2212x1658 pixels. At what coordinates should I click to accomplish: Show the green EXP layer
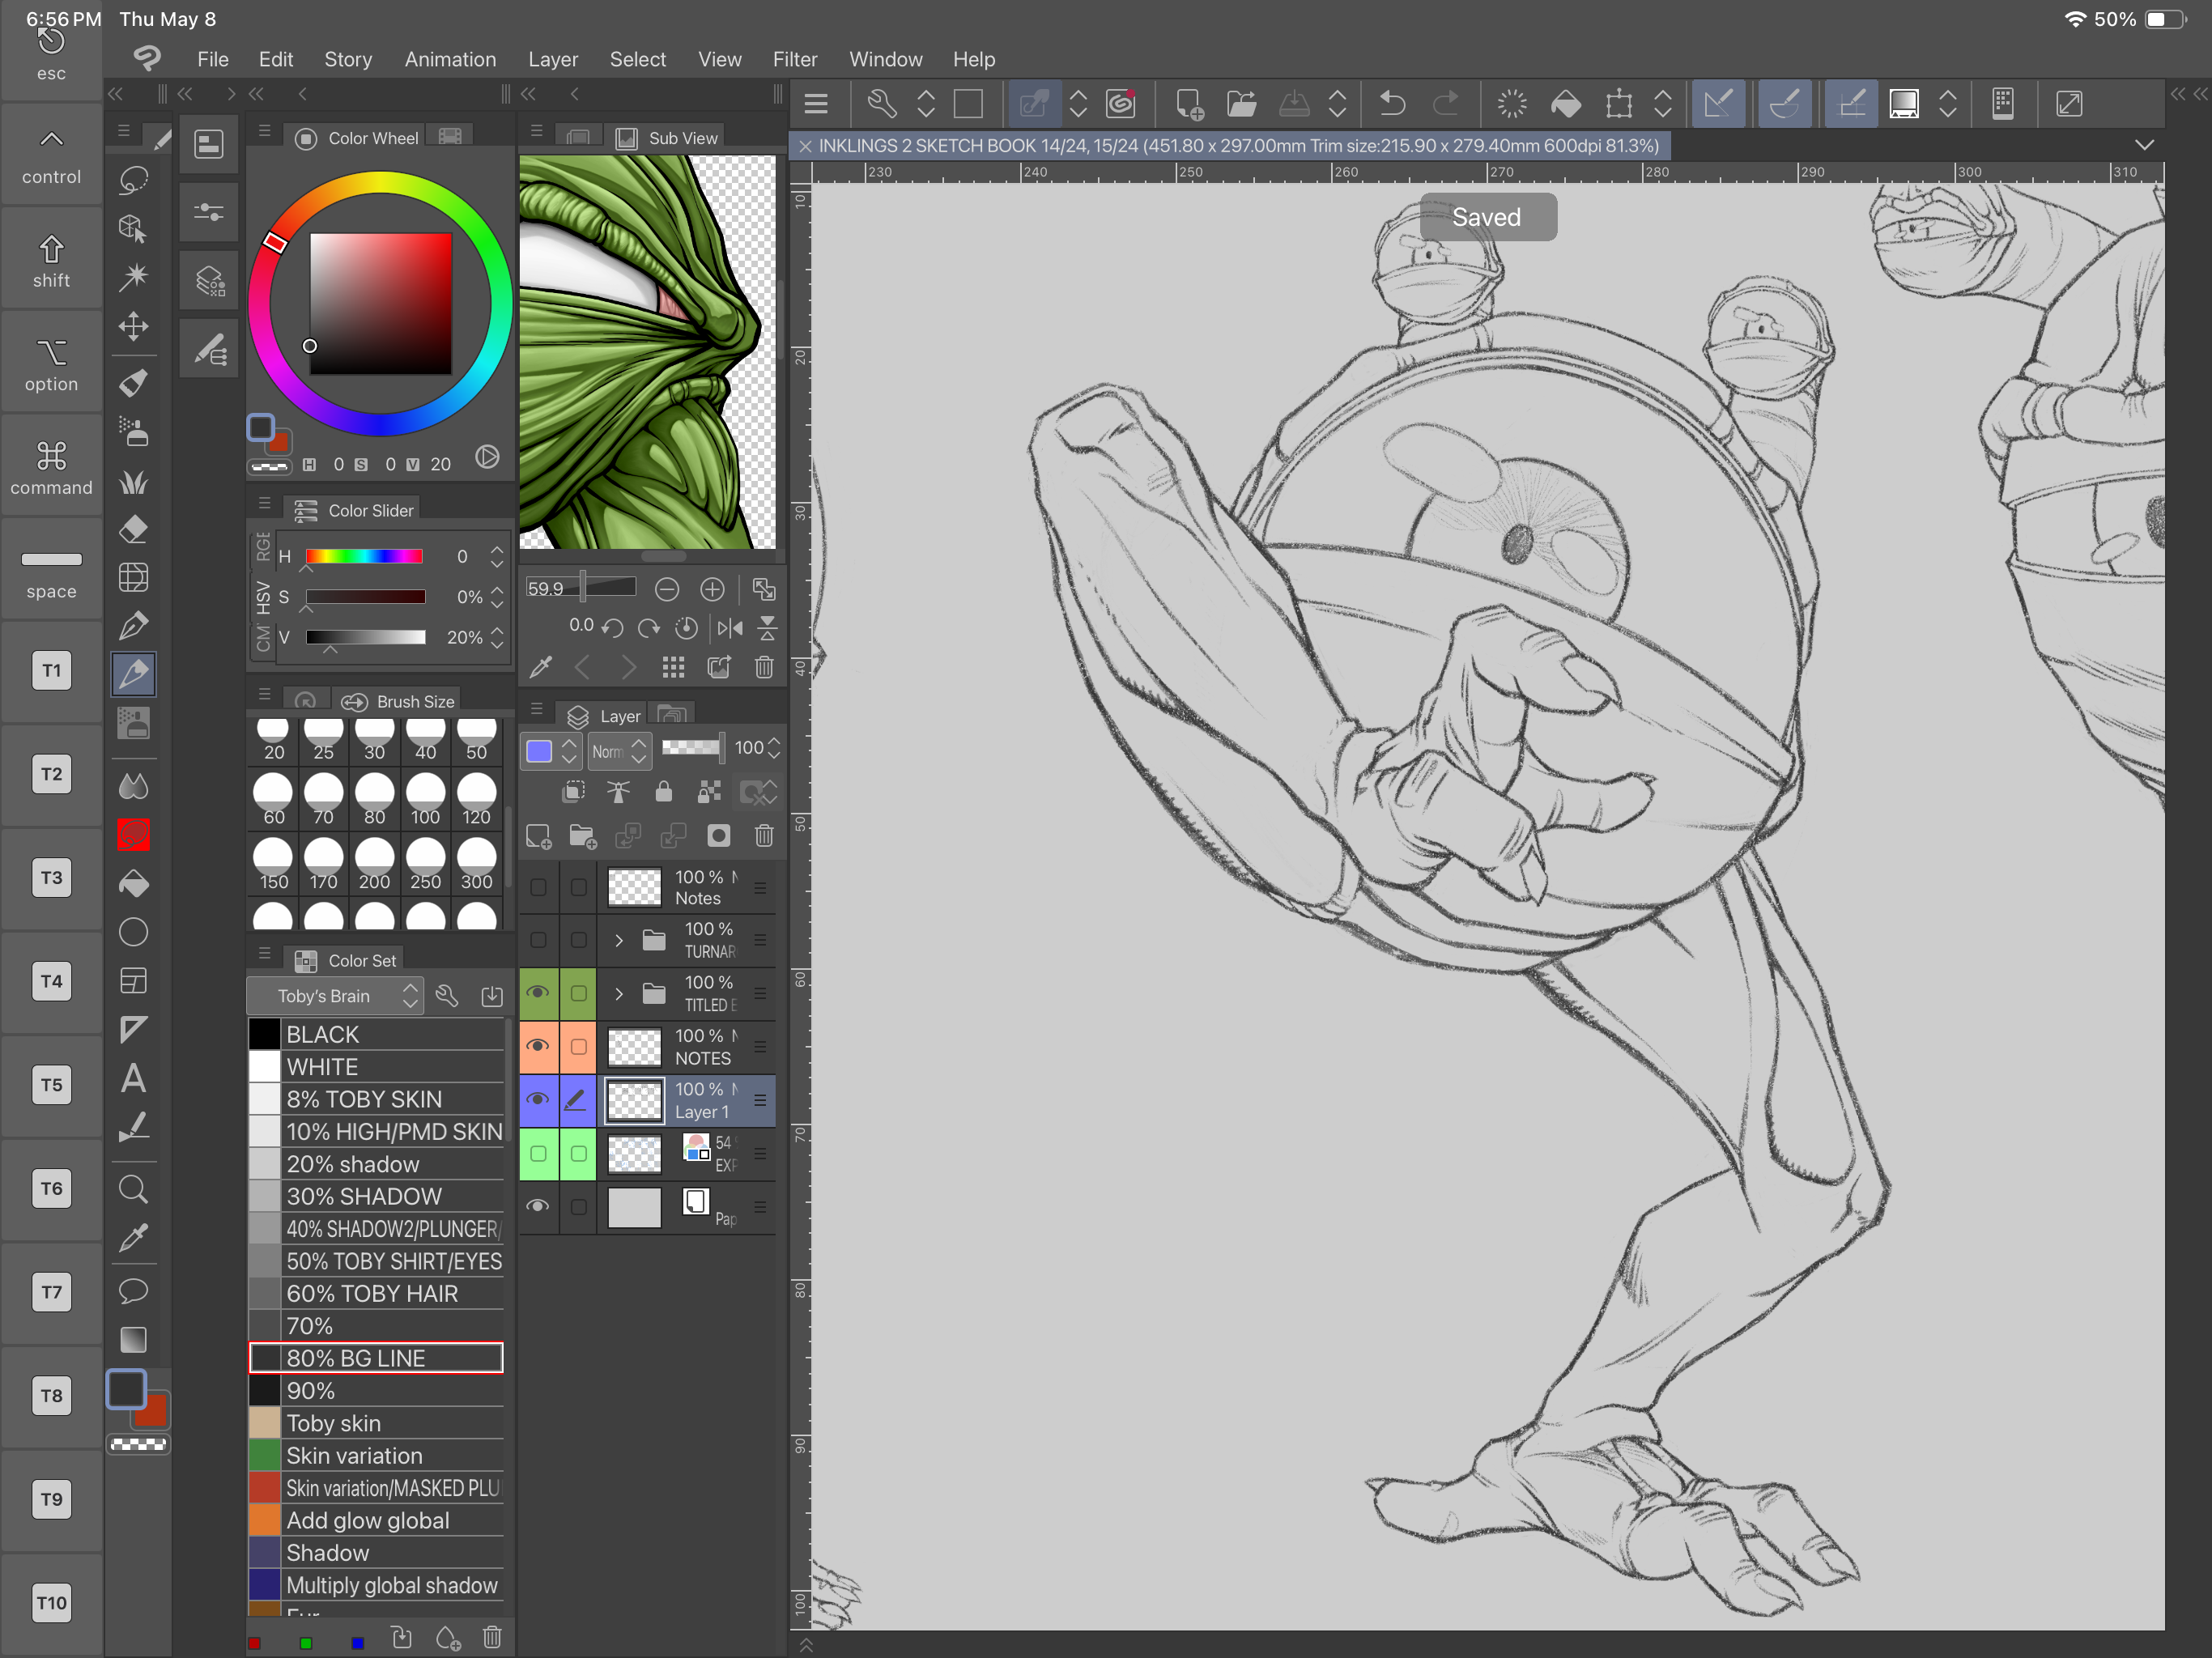click(538, 1153)
